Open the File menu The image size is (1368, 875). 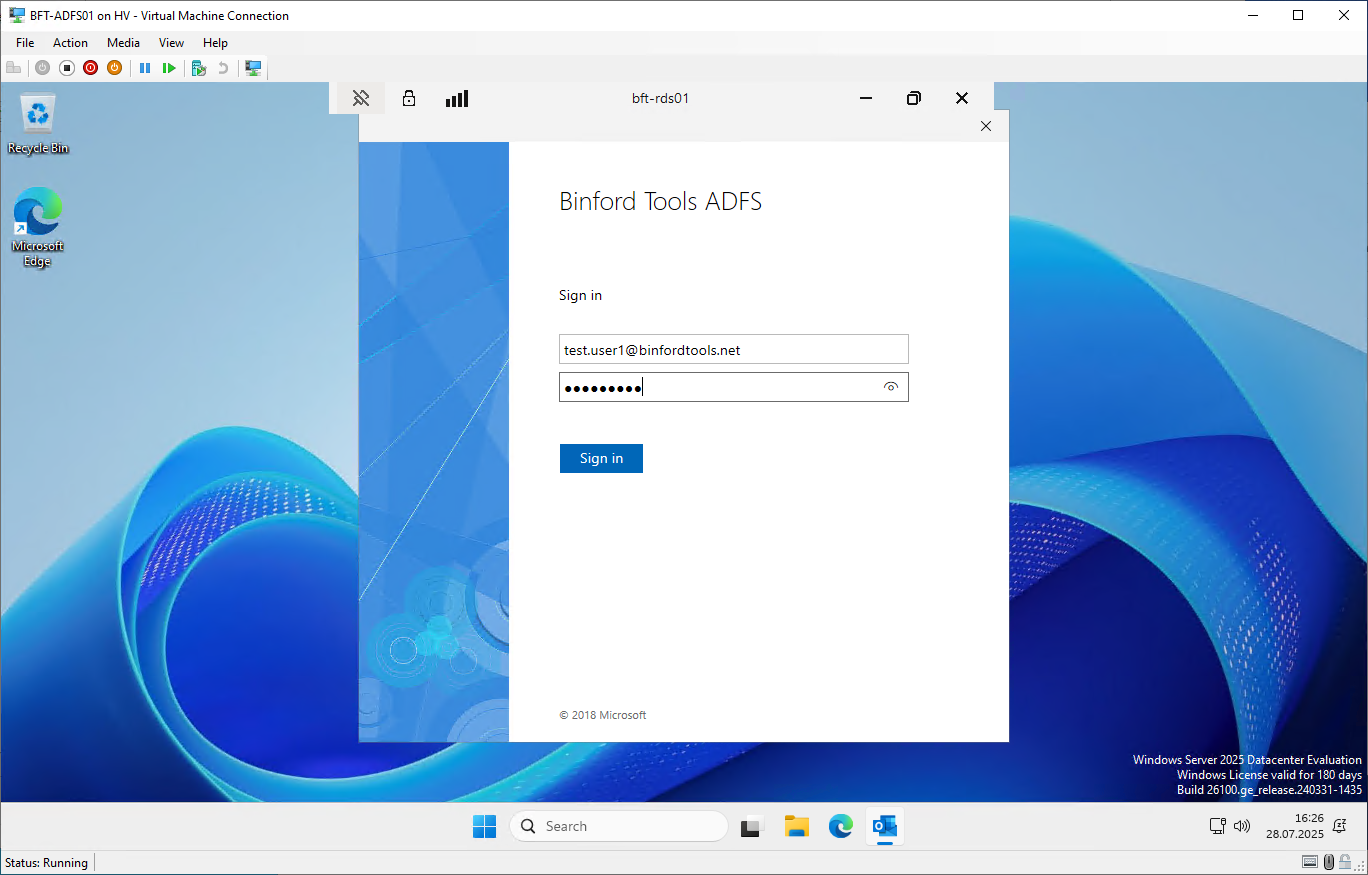25,43
